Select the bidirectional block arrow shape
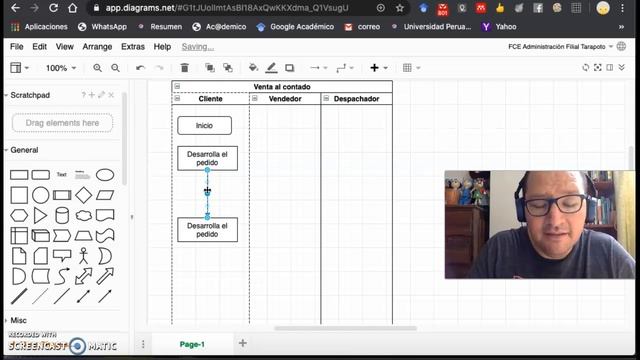The width and height of the screenshot is (640, 360). pyautogui.click(x=84, y=276)
